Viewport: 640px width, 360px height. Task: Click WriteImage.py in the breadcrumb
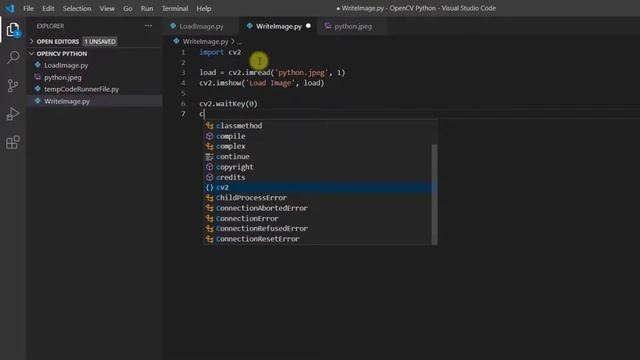click(x=205, y=41)
